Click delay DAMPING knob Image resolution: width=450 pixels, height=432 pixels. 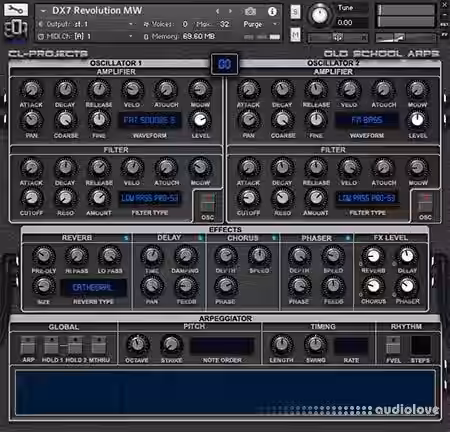(x=186, y=256)
